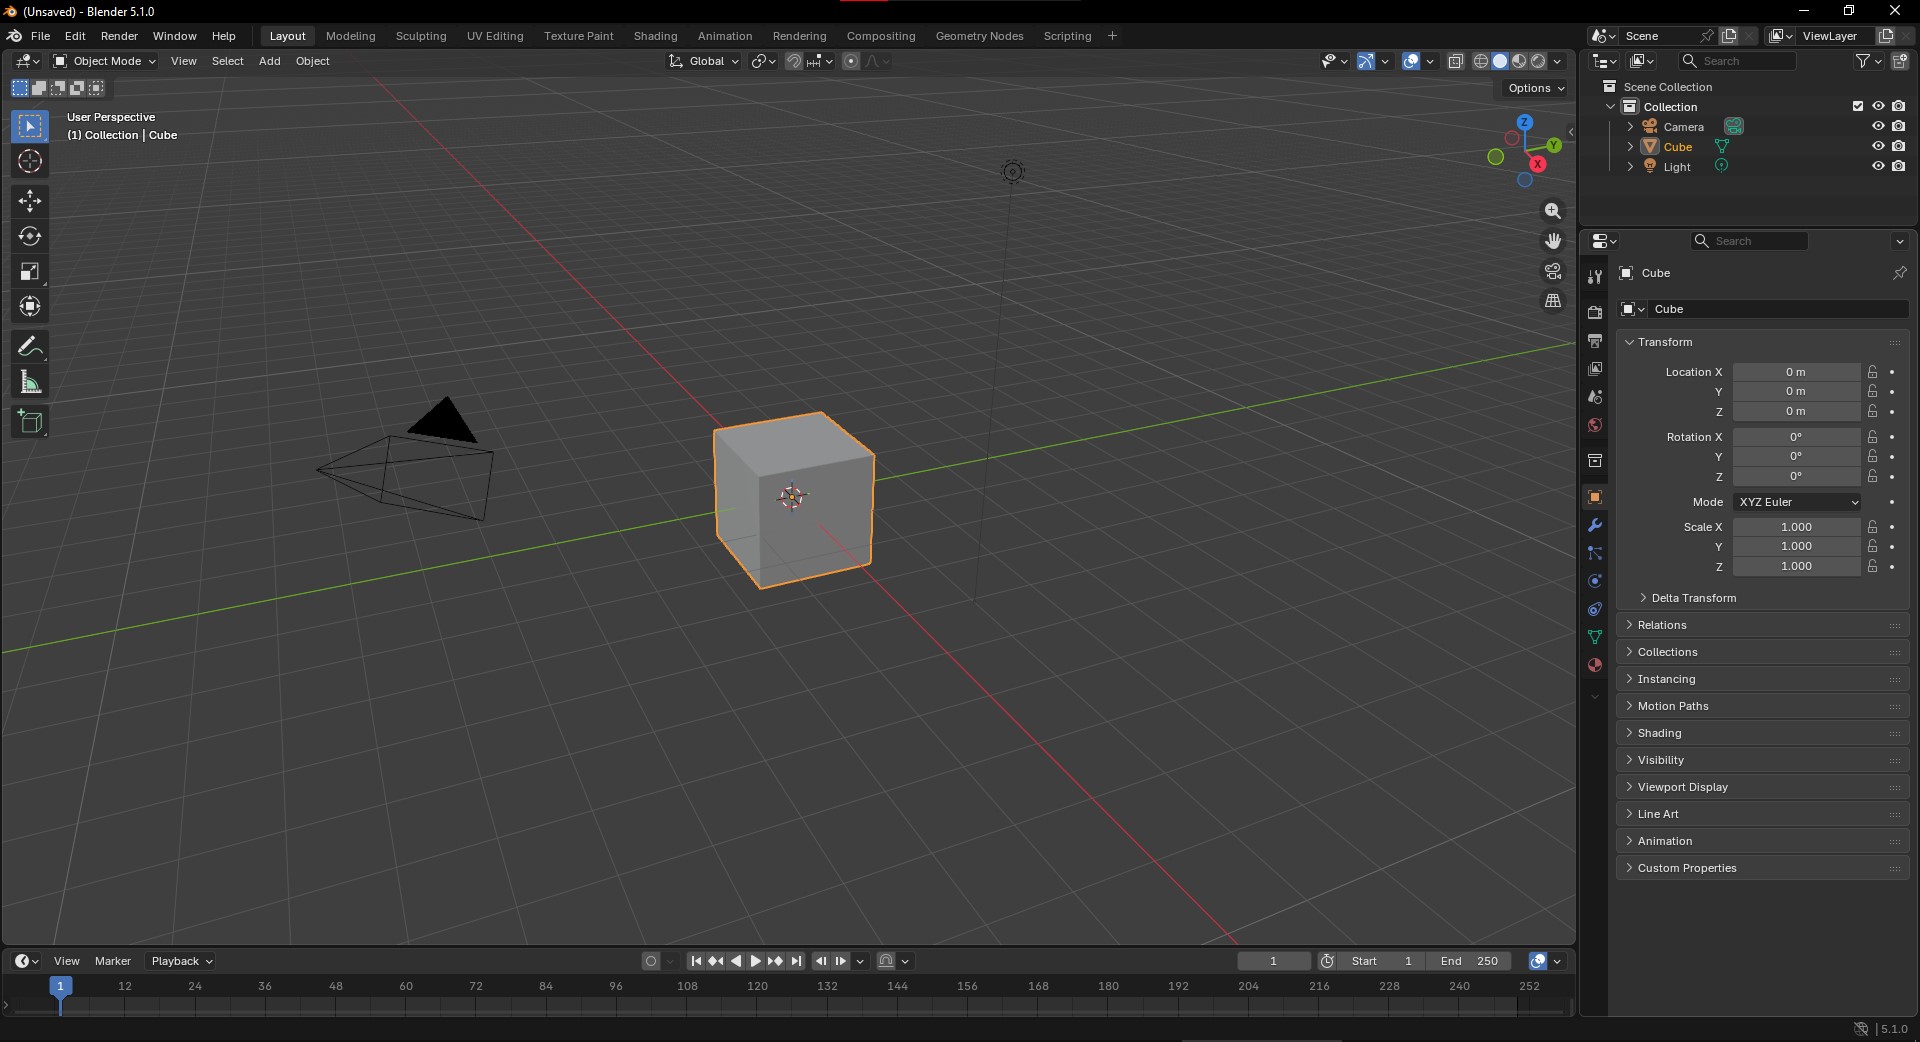Switch to the Sculpting workspace tab
Screen dimensions: 1920x1042
pyautogui.click(x=421, y=36)
